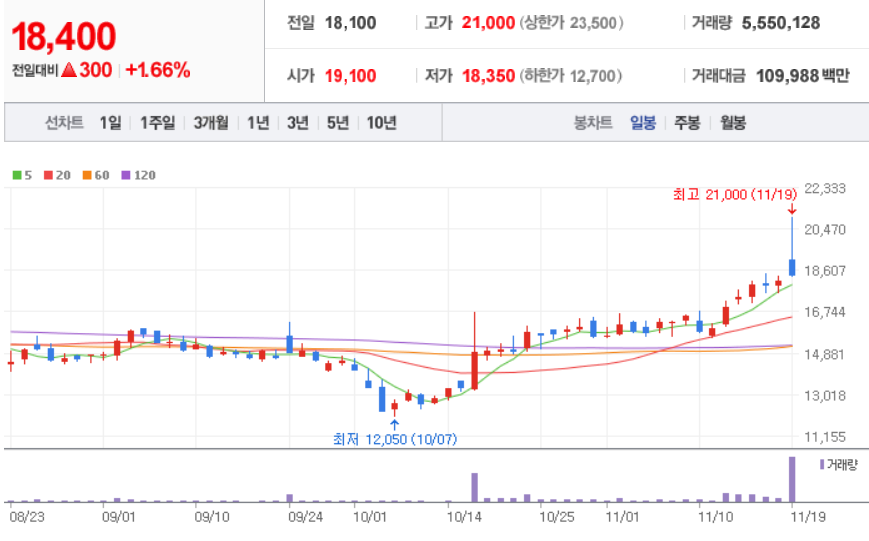The image size is (869, 541).
Task: Click the 거래량 value 5,550,128
Action: 781,23
